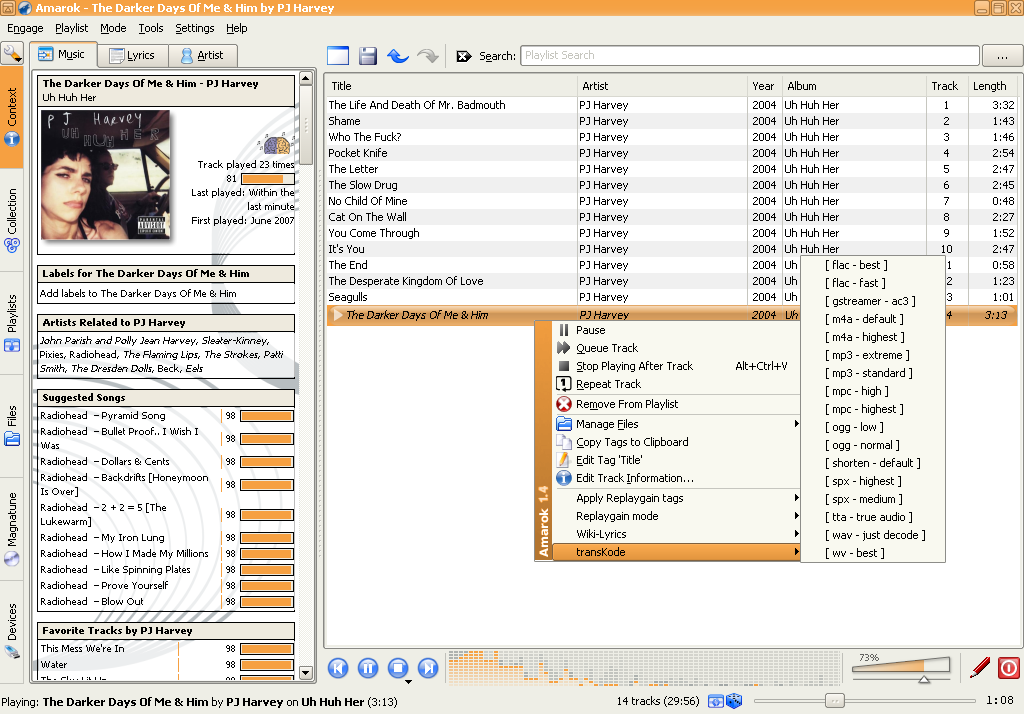Viewport: 1024px width, 714px height.
Task: Open the Magnatune sidebar panel
Action: tap(12, 529)
